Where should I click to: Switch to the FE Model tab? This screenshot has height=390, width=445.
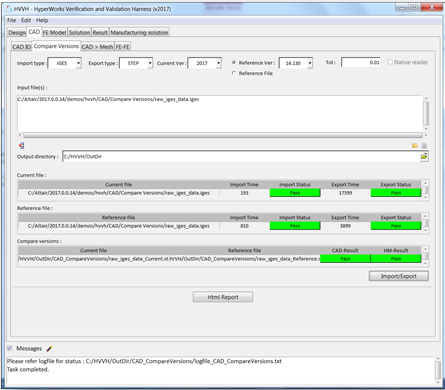point(54,32)
